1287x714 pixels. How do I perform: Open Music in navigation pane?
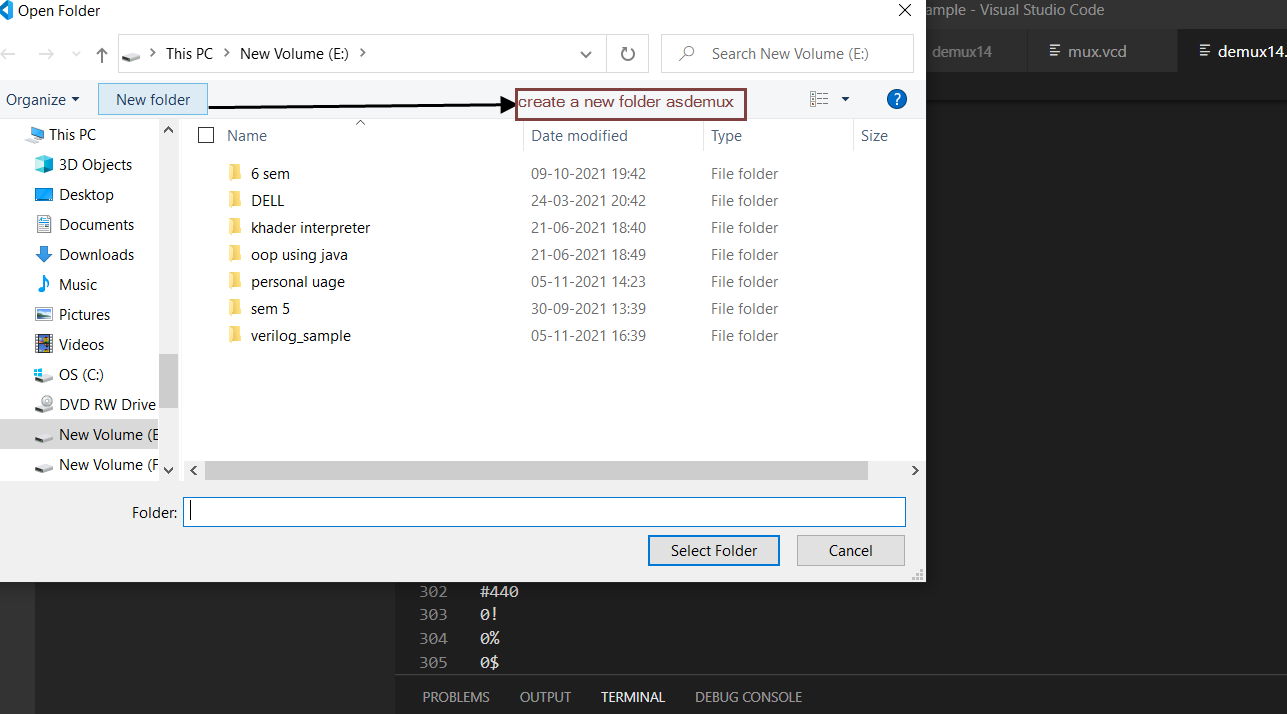78,284
